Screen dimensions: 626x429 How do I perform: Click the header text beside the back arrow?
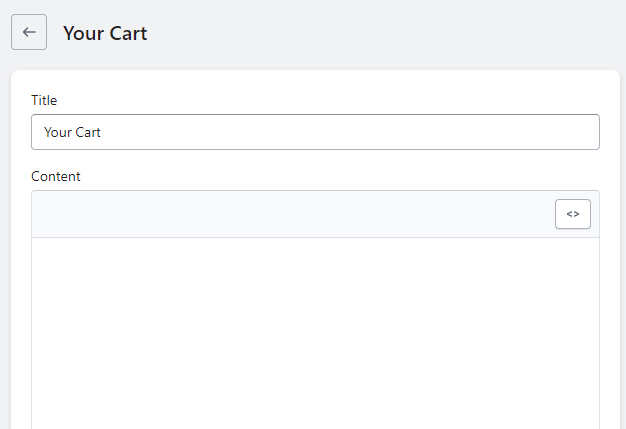pyautogui.click(x=105, y=33)
